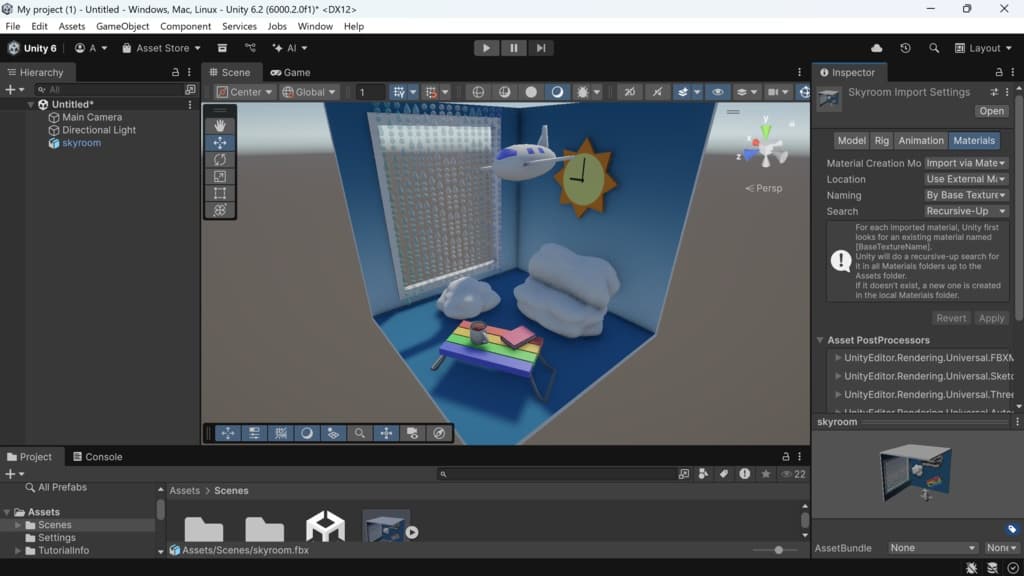Lock the Inspector panel
Viewport: 1024px width, 576px height.
click(x=998, y=72)
